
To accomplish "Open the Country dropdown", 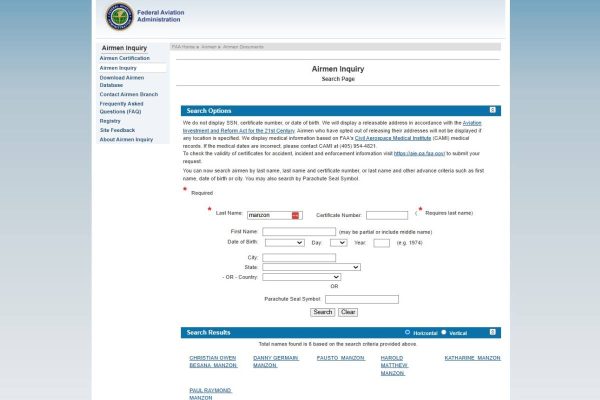I will pos(302,277).
